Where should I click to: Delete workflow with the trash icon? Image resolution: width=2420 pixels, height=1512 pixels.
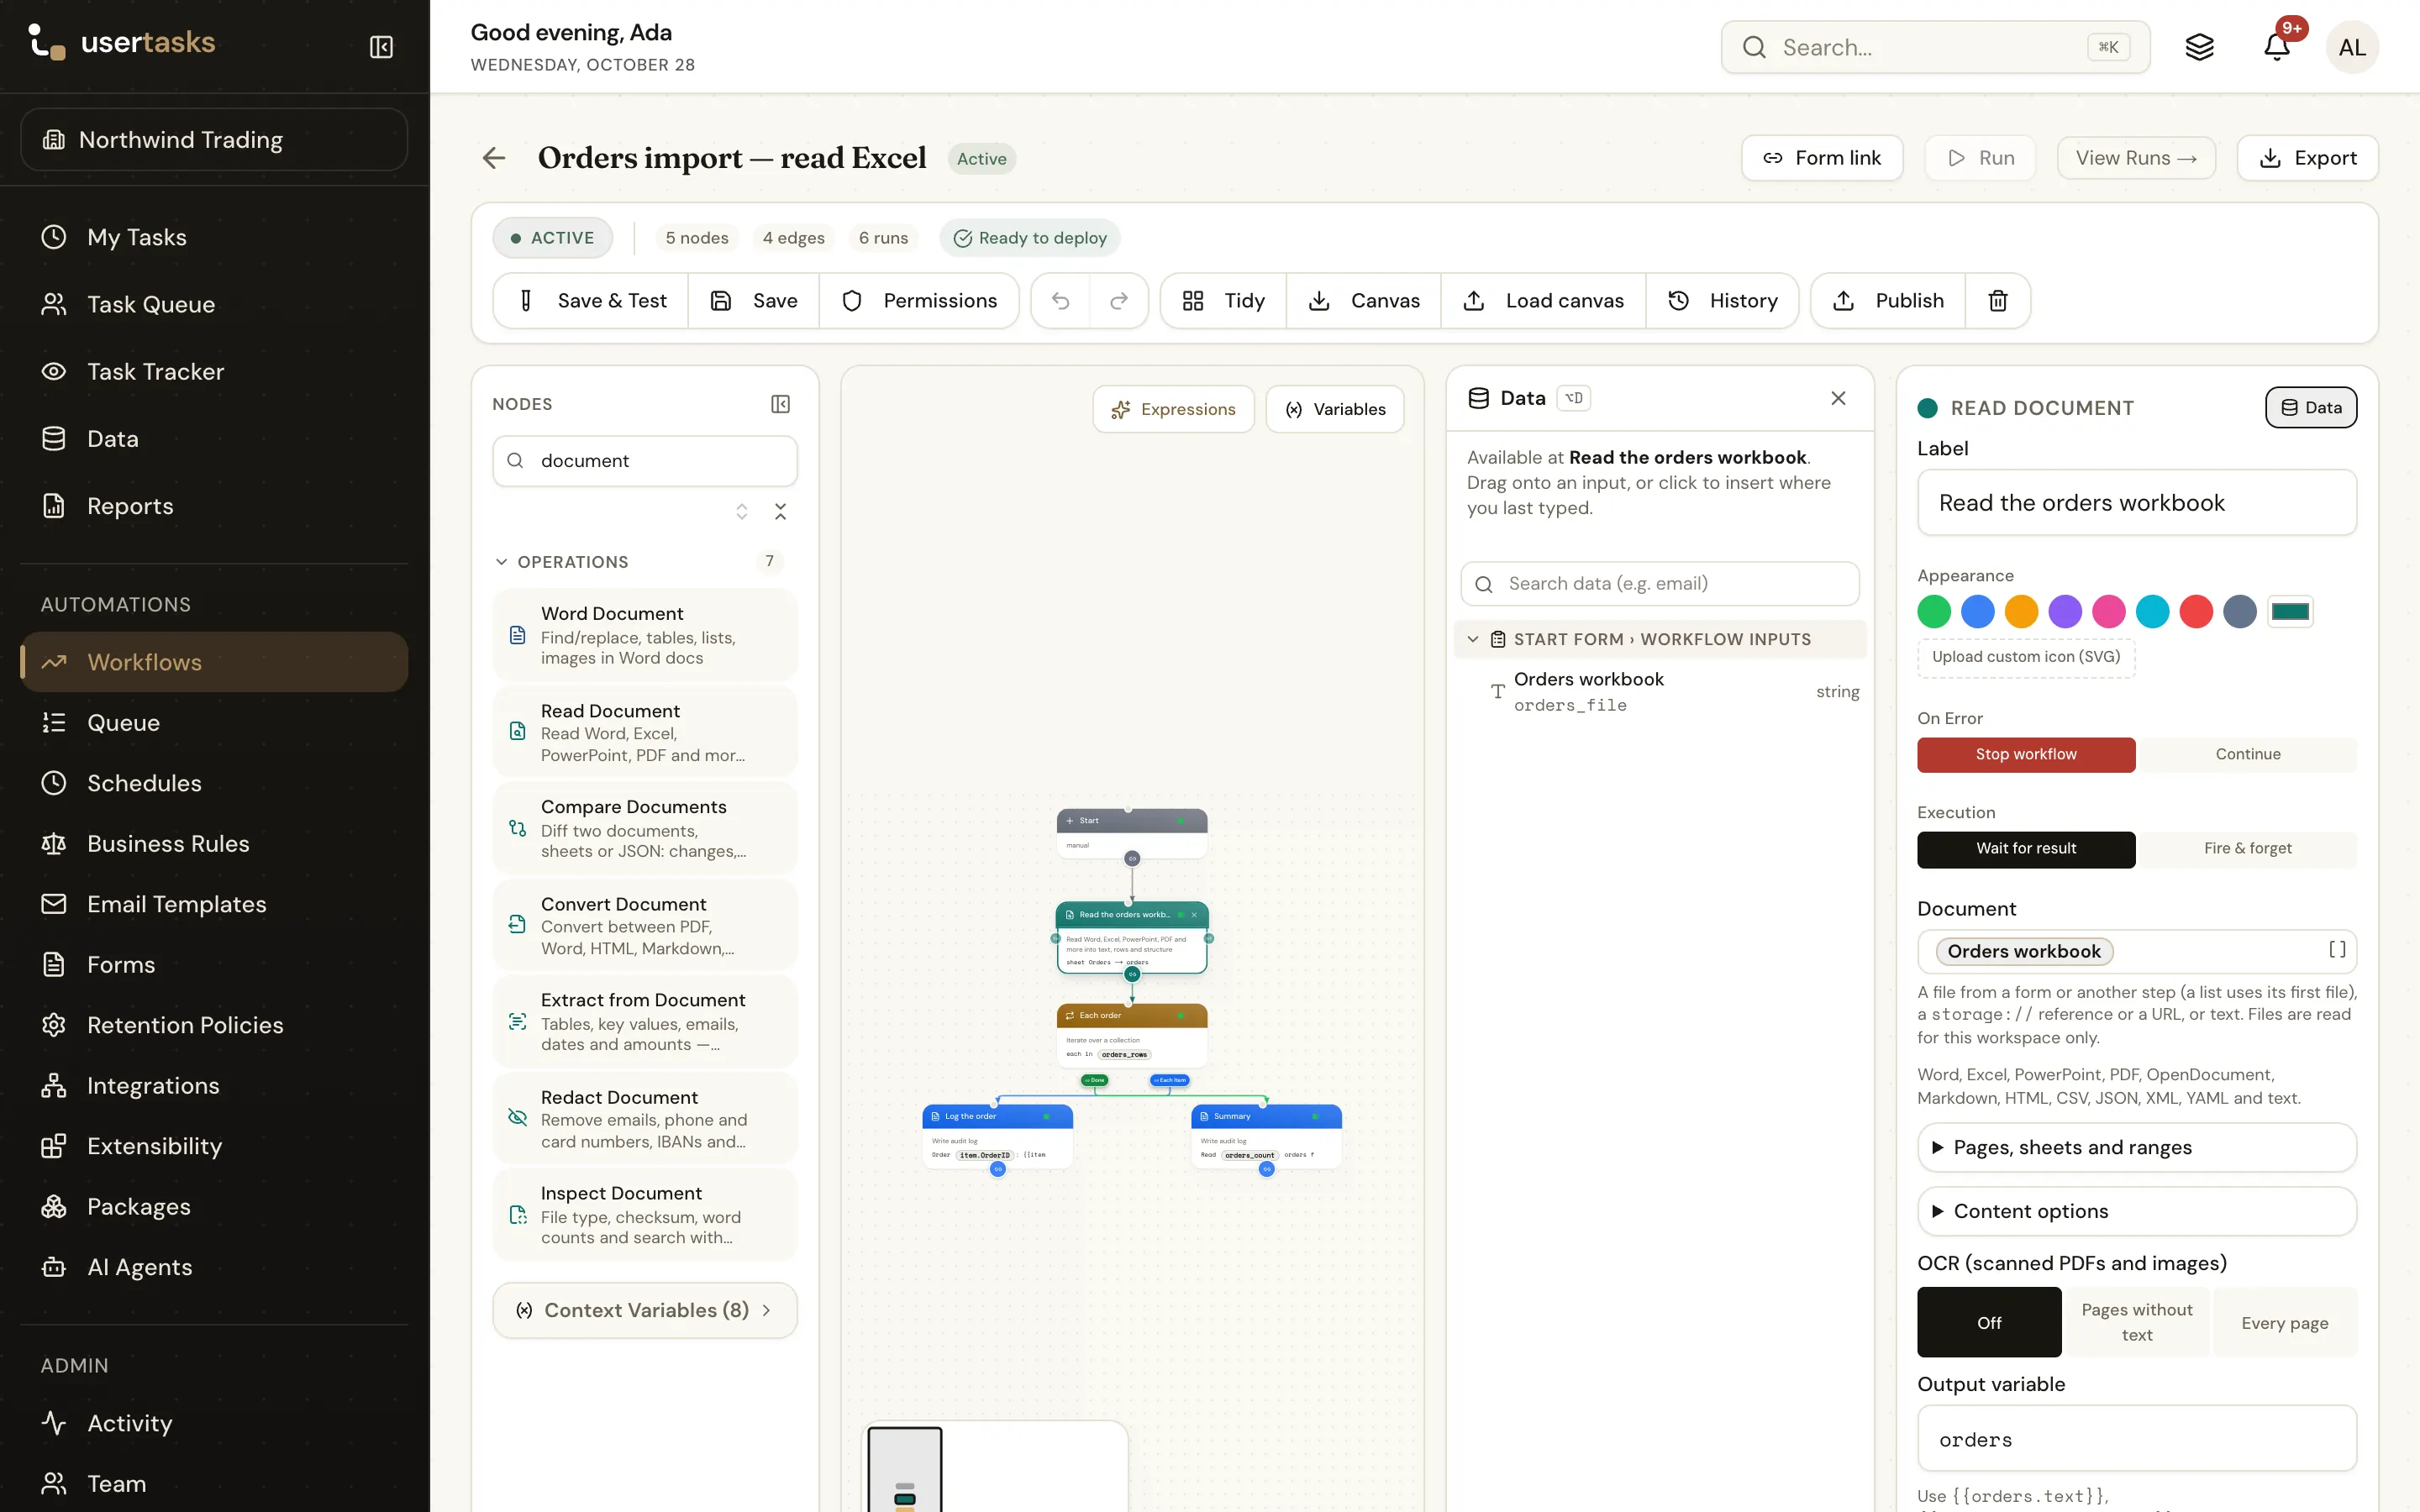pos(1997,301)
